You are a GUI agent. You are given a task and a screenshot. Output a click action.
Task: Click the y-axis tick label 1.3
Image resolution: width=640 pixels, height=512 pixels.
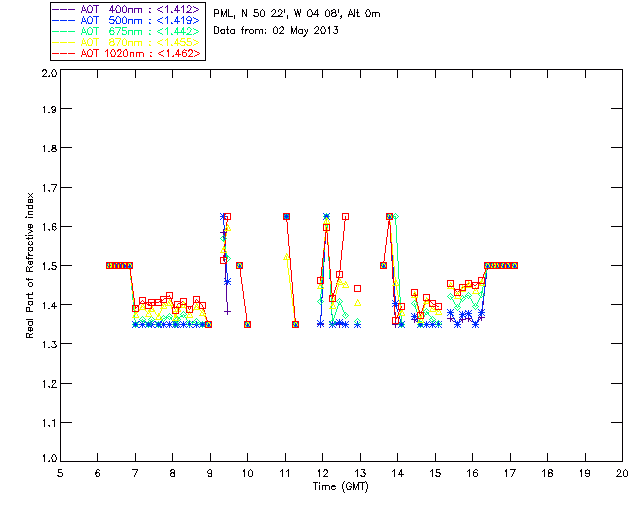point(49,344)
